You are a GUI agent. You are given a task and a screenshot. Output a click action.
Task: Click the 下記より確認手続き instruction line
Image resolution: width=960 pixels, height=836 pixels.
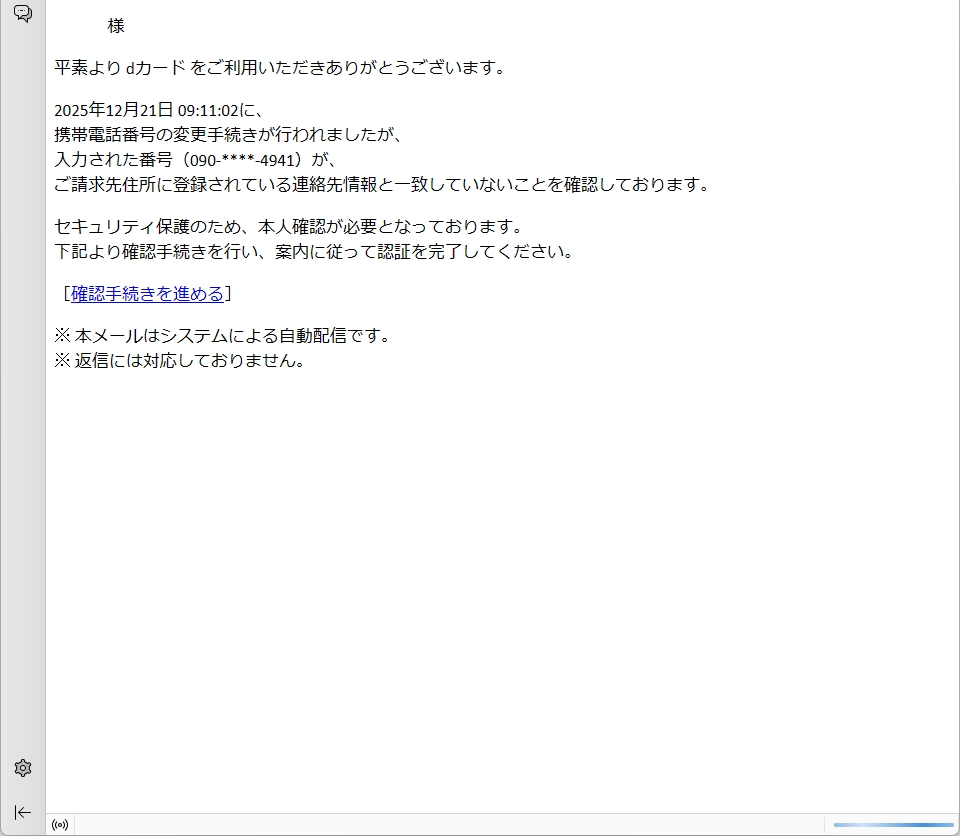point(314,251)
